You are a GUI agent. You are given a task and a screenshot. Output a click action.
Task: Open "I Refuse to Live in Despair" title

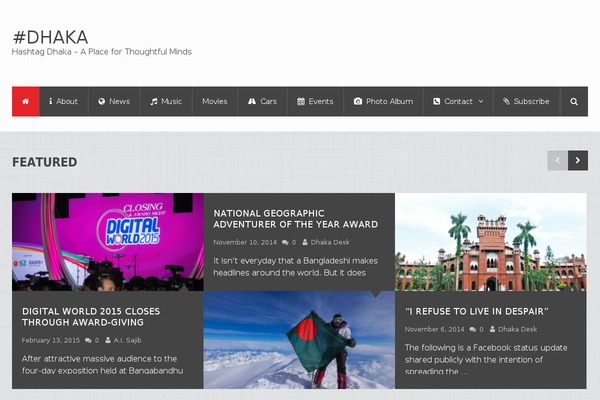(477, 312)
